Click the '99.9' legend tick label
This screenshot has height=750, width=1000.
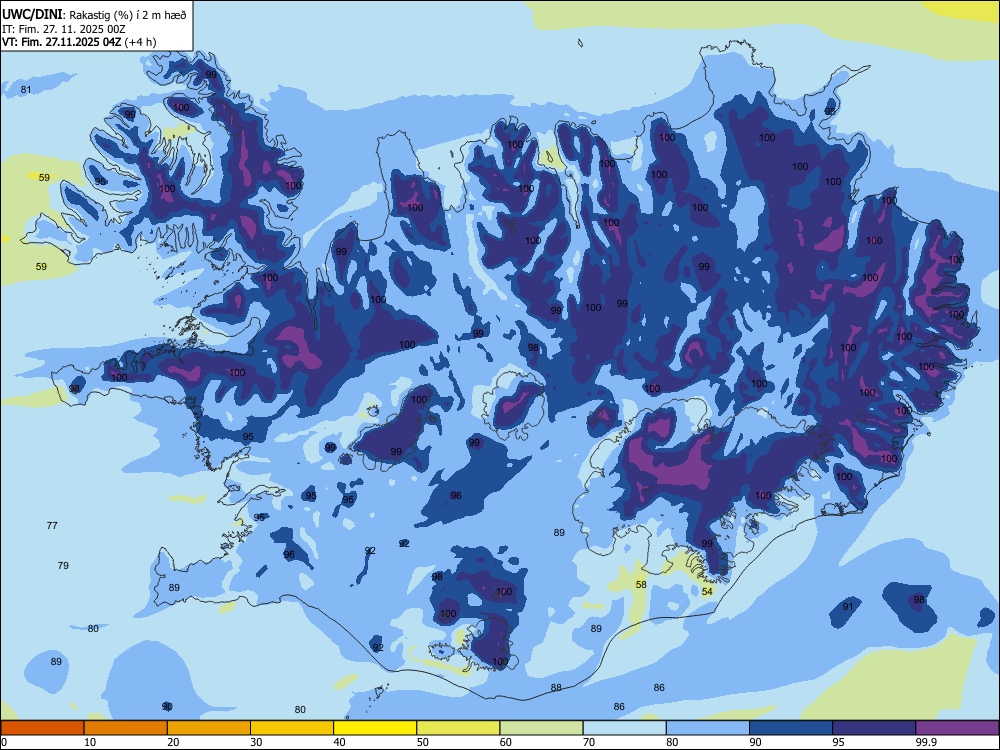tap(926, 742)
